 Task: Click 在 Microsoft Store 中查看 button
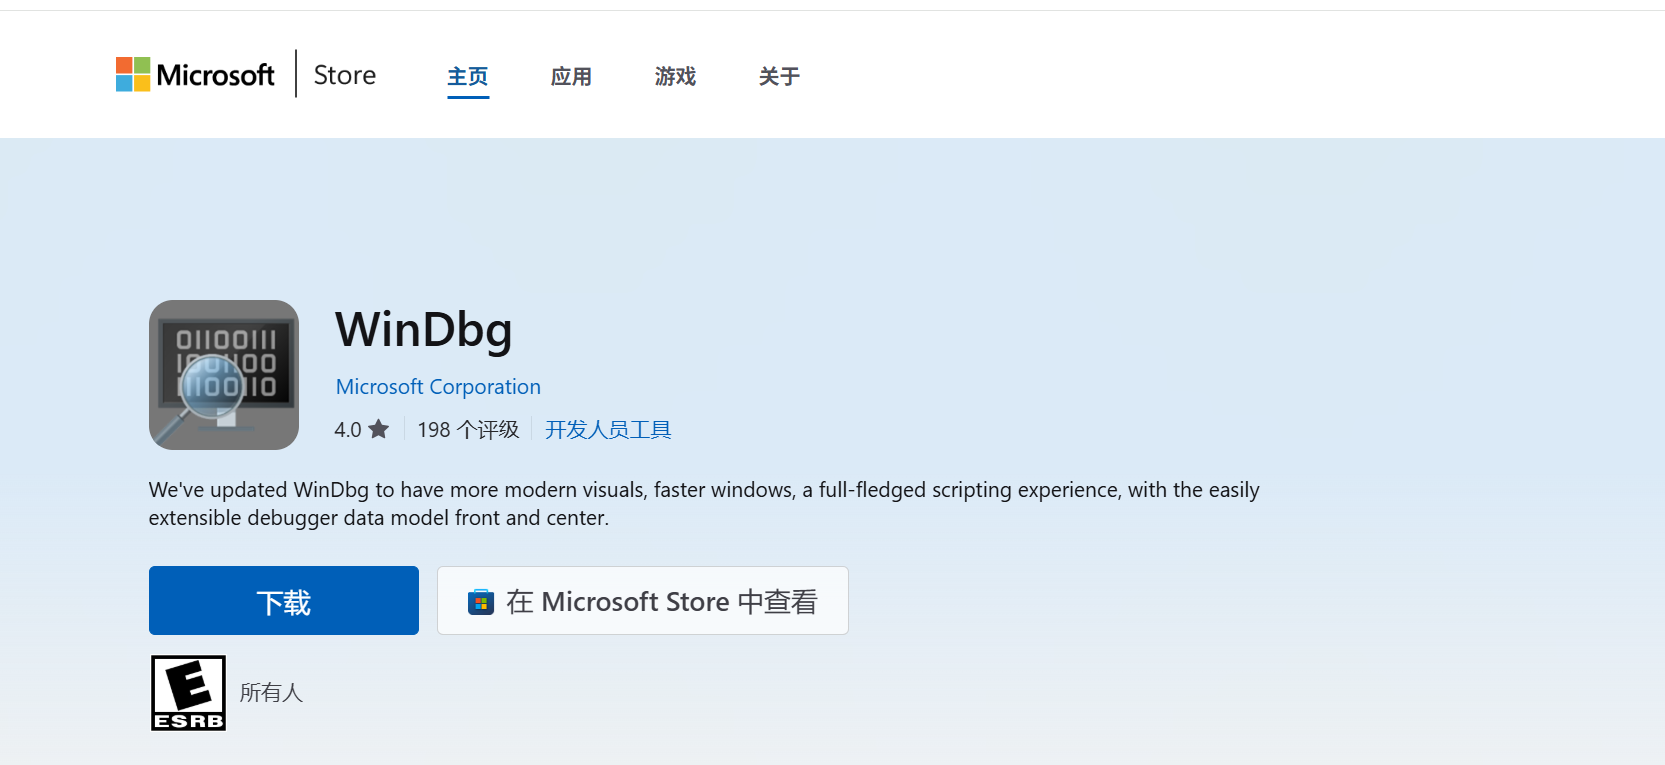[x=643, y=601]
